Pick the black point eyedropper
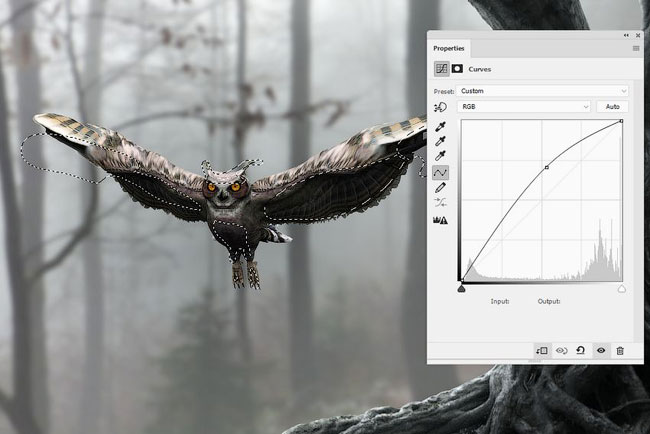Image resolution: width=650 pixels, height=434 pixels. [x=440, y=126]
